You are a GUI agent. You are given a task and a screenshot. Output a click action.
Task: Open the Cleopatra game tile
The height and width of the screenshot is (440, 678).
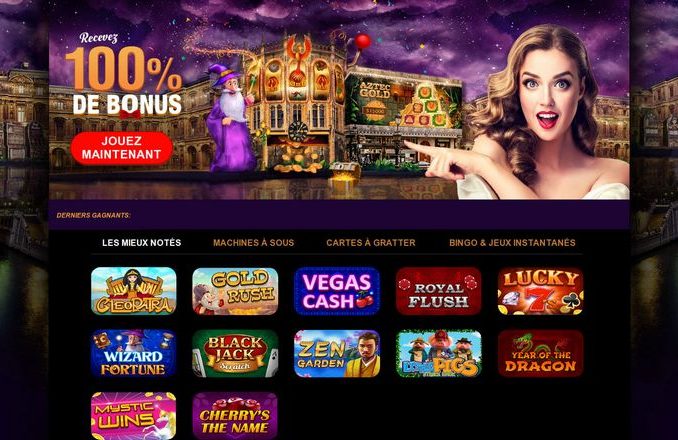pos(134,291)
